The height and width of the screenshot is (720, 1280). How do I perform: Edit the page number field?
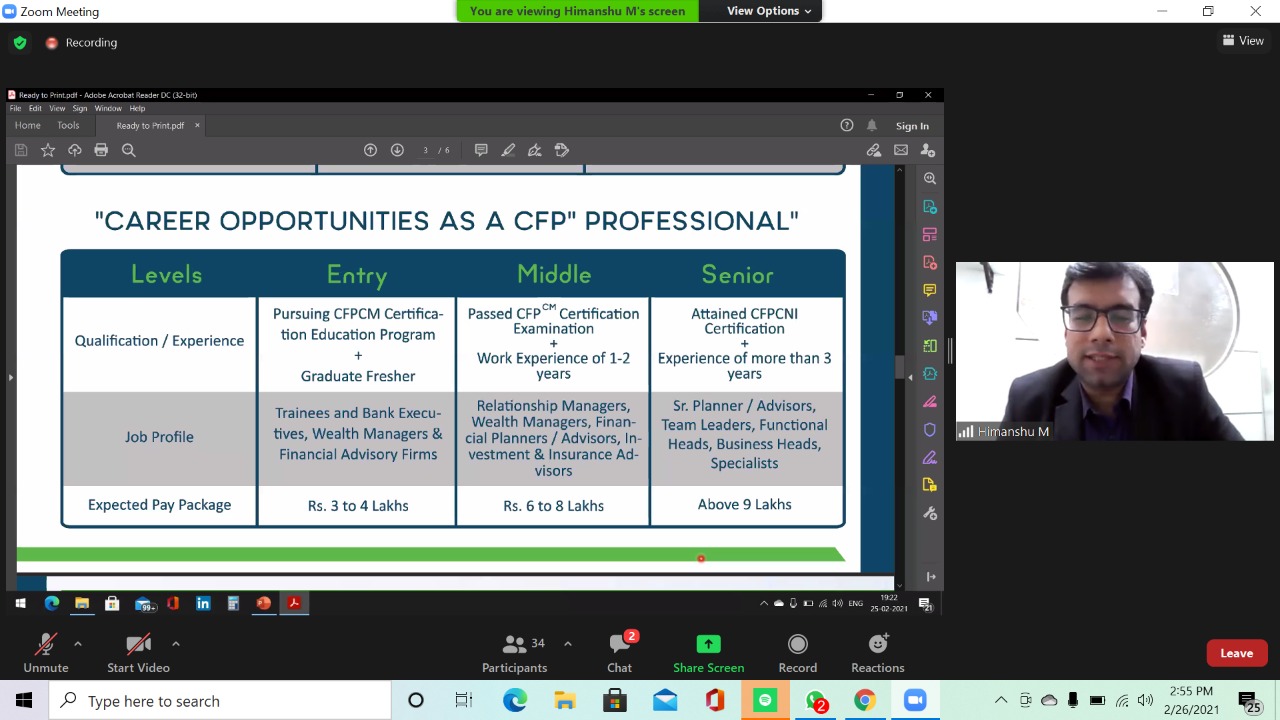click(x=427, y=150)
